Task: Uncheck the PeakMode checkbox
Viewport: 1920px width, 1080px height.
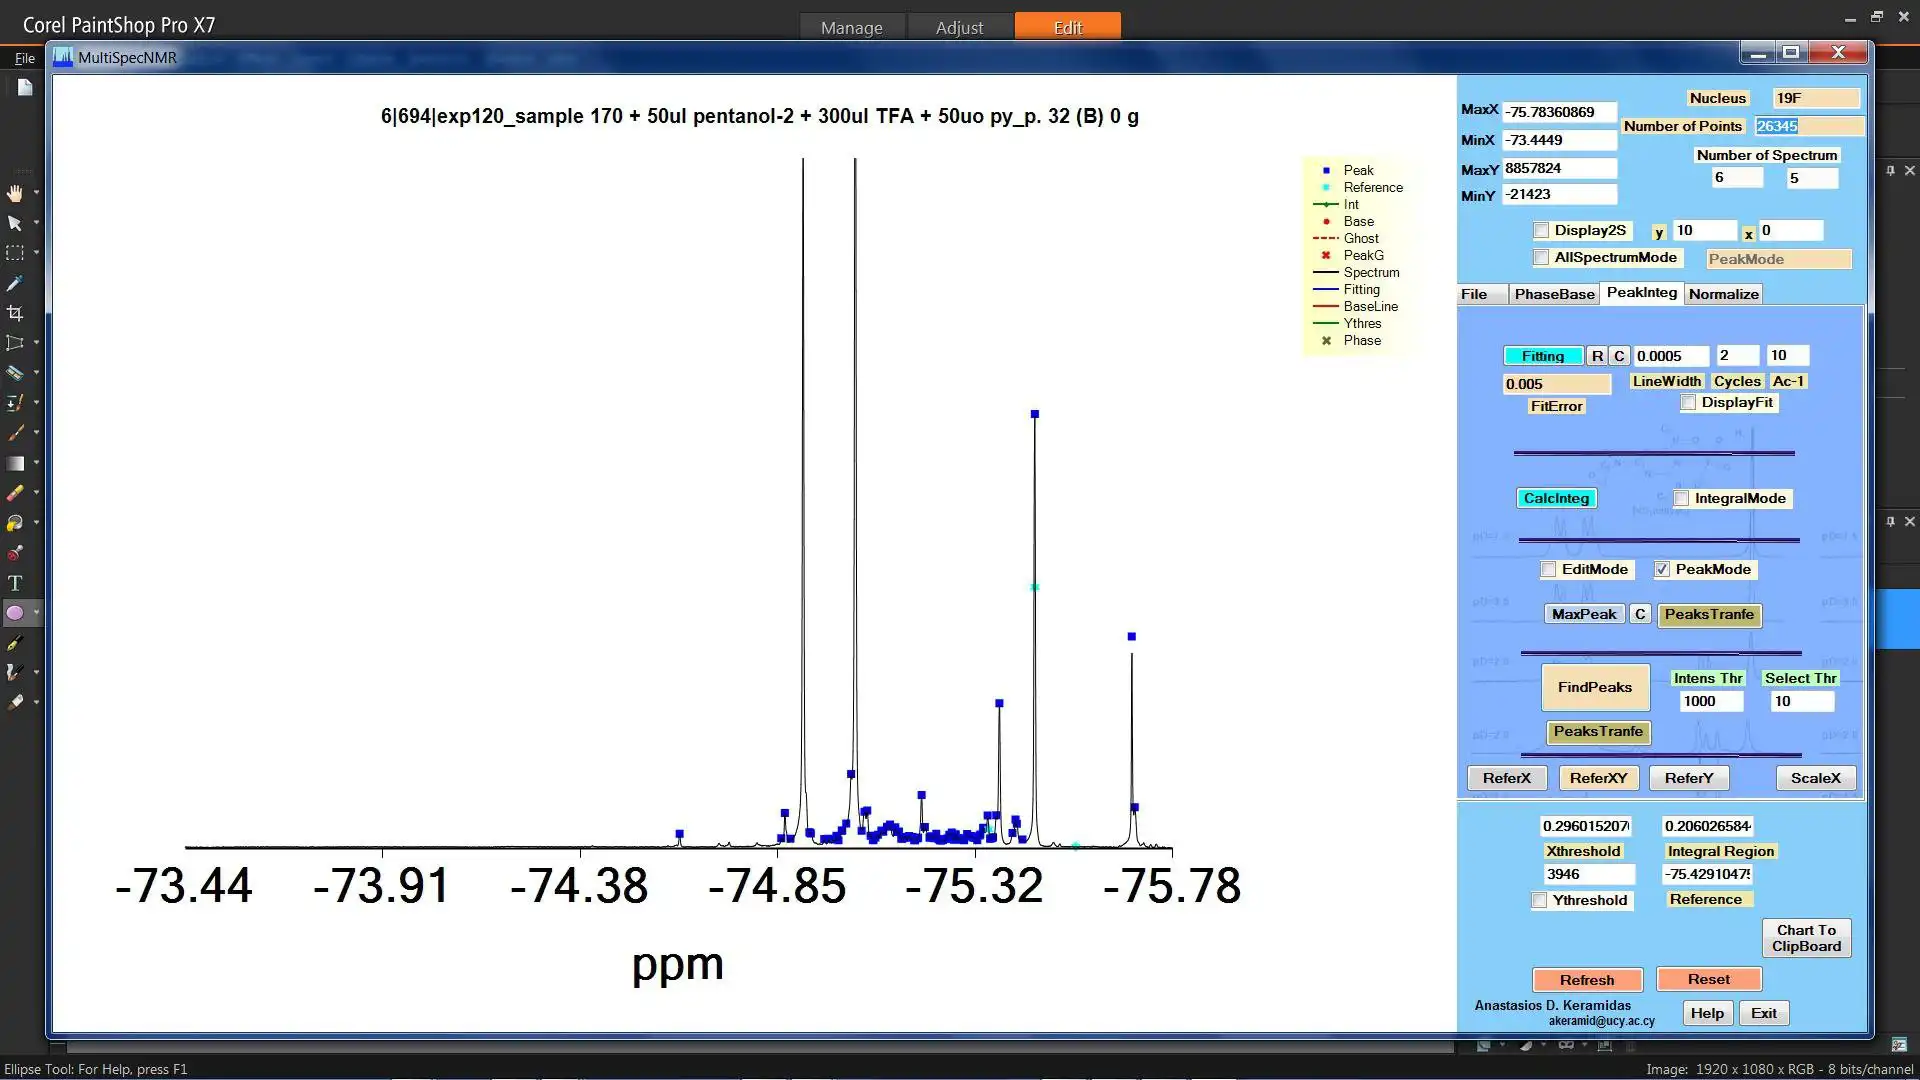Action: click(1662, 570)
